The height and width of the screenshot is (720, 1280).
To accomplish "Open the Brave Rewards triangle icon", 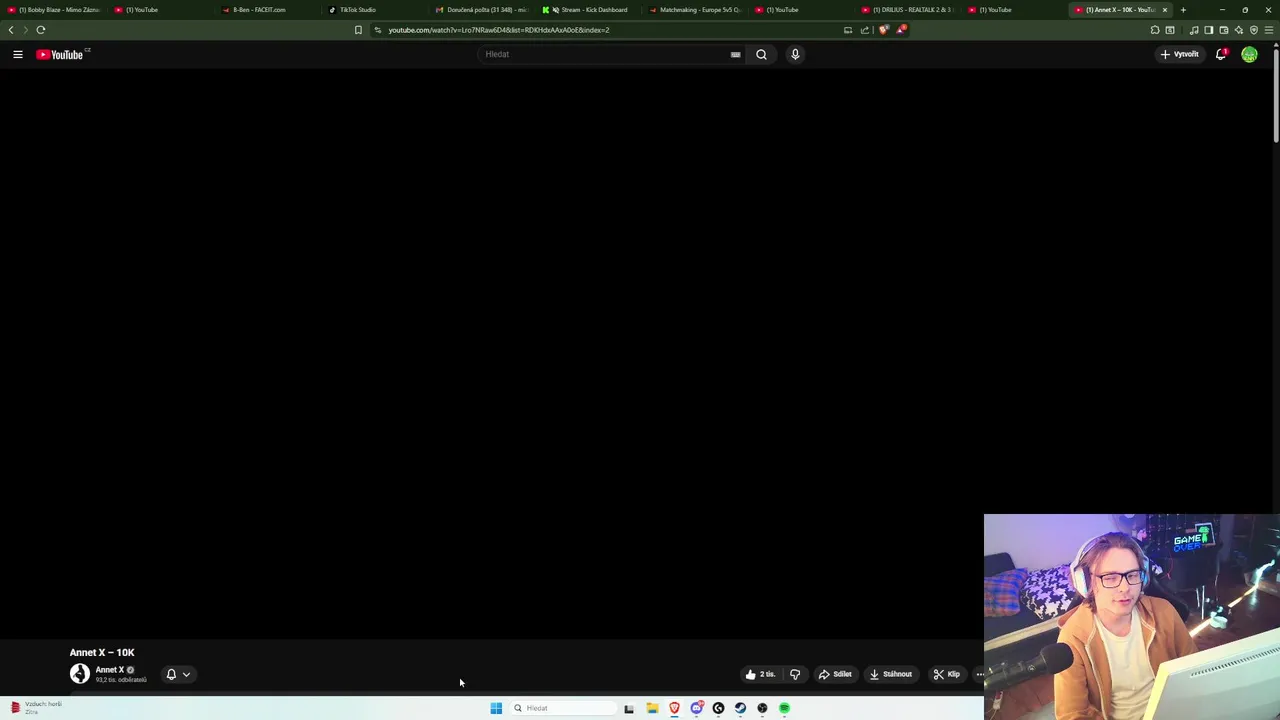I will (901, 30).
